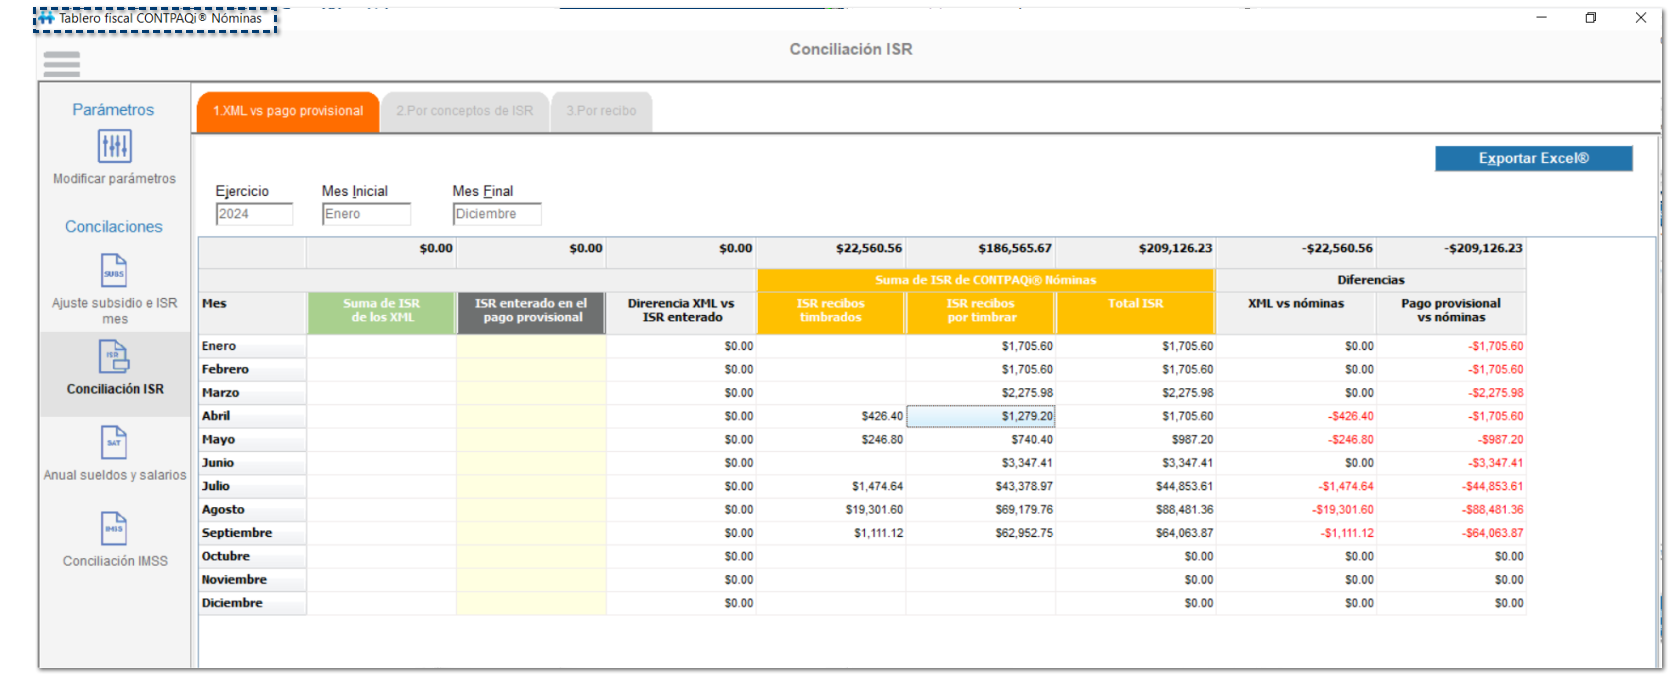1671x677 pixels.
Task: Open the Por recibo tab
Action: pyautogui.click(x=601, y=111)
